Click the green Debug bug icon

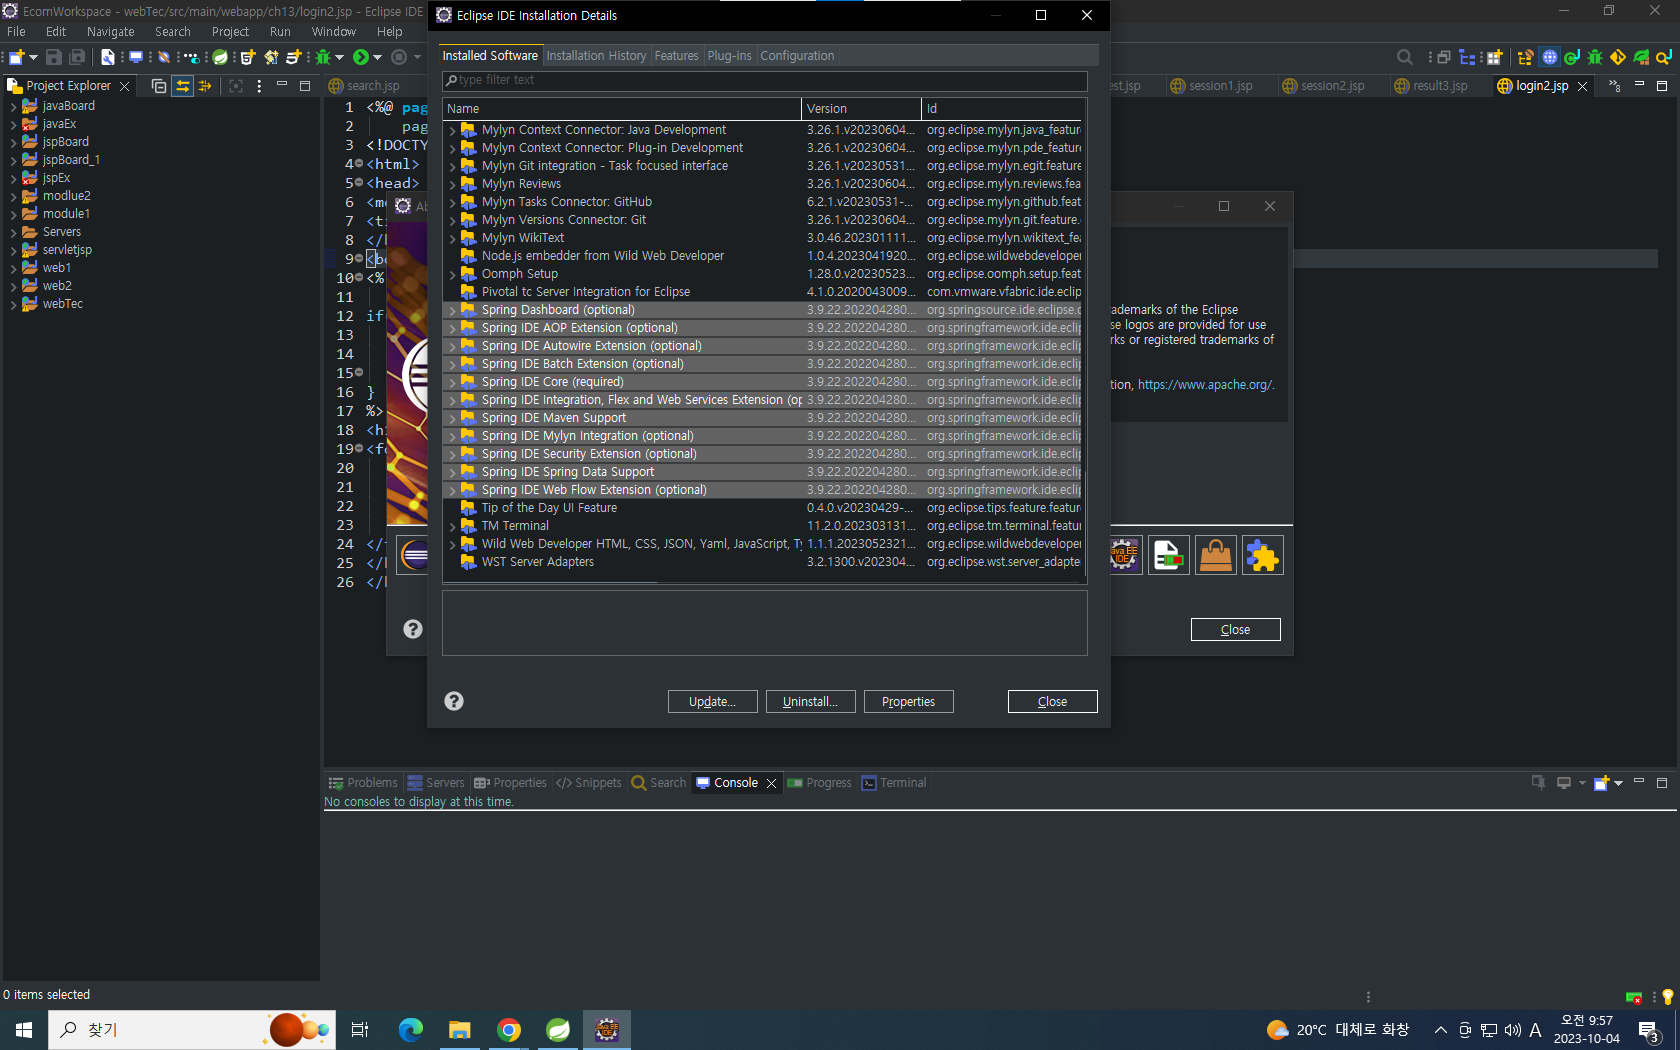(323, 57)
